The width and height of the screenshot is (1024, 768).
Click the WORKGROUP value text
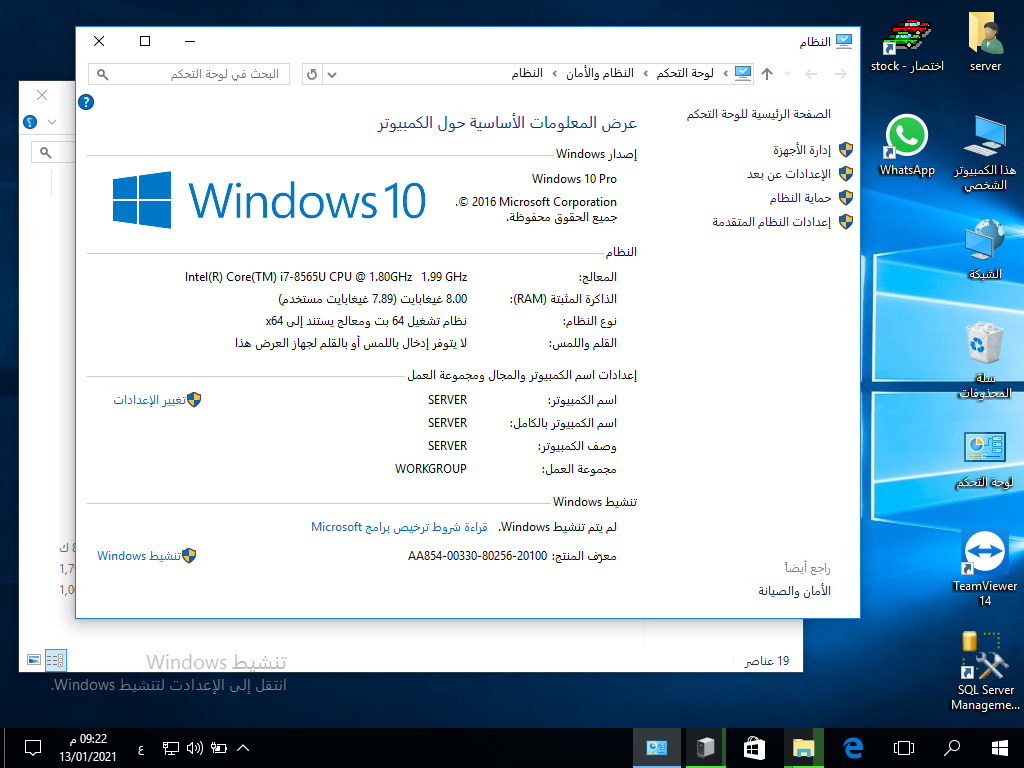[431, 469]
